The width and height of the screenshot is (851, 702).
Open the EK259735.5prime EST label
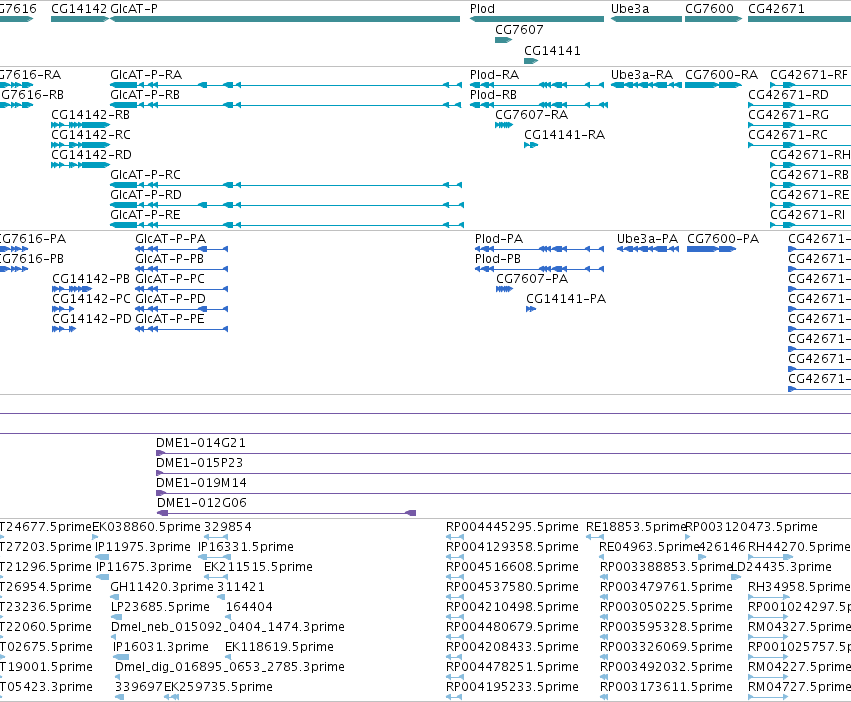[x=218, y=687]
